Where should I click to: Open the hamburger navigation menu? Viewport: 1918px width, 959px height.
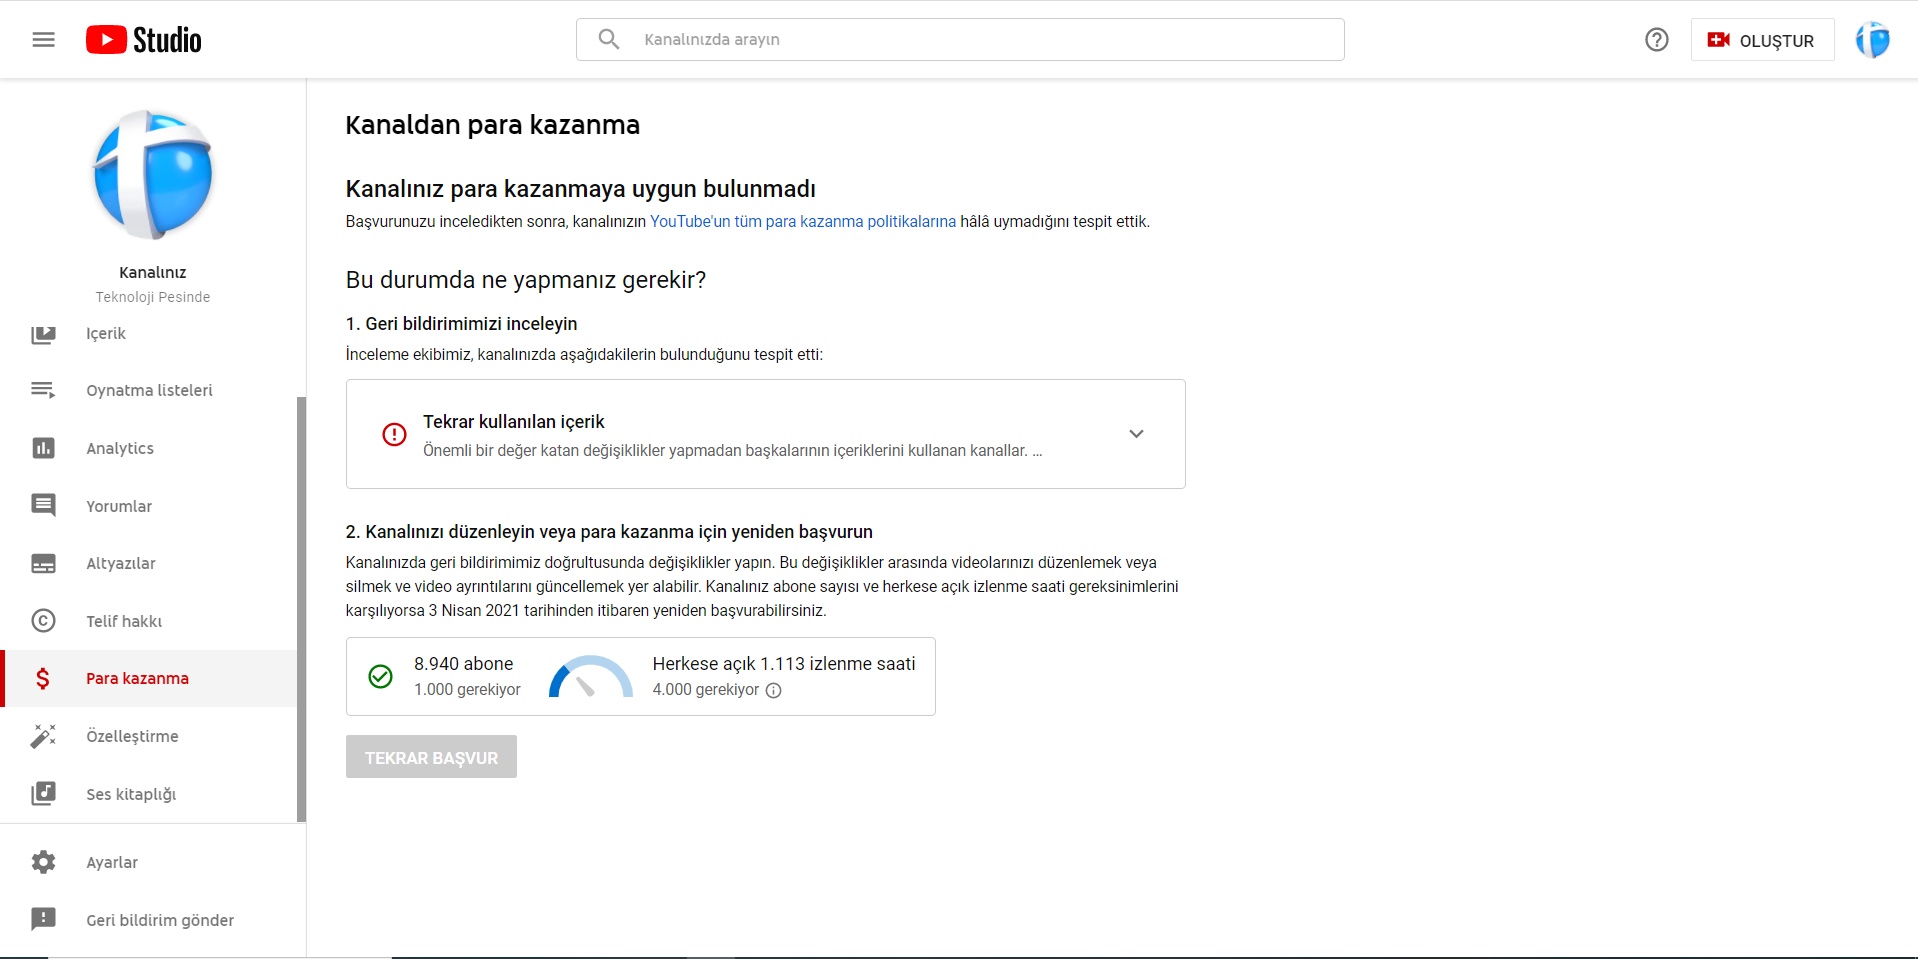pos(43,40)
